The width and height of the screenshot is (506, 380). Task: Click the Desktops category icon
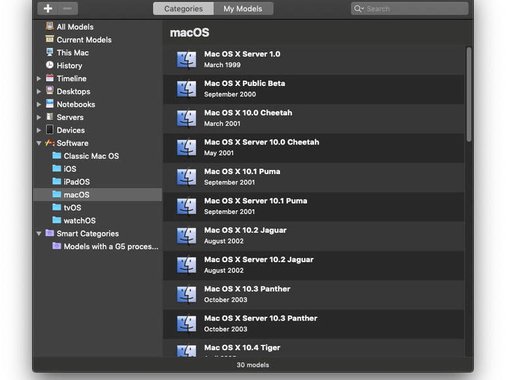(x=50, y=91)
